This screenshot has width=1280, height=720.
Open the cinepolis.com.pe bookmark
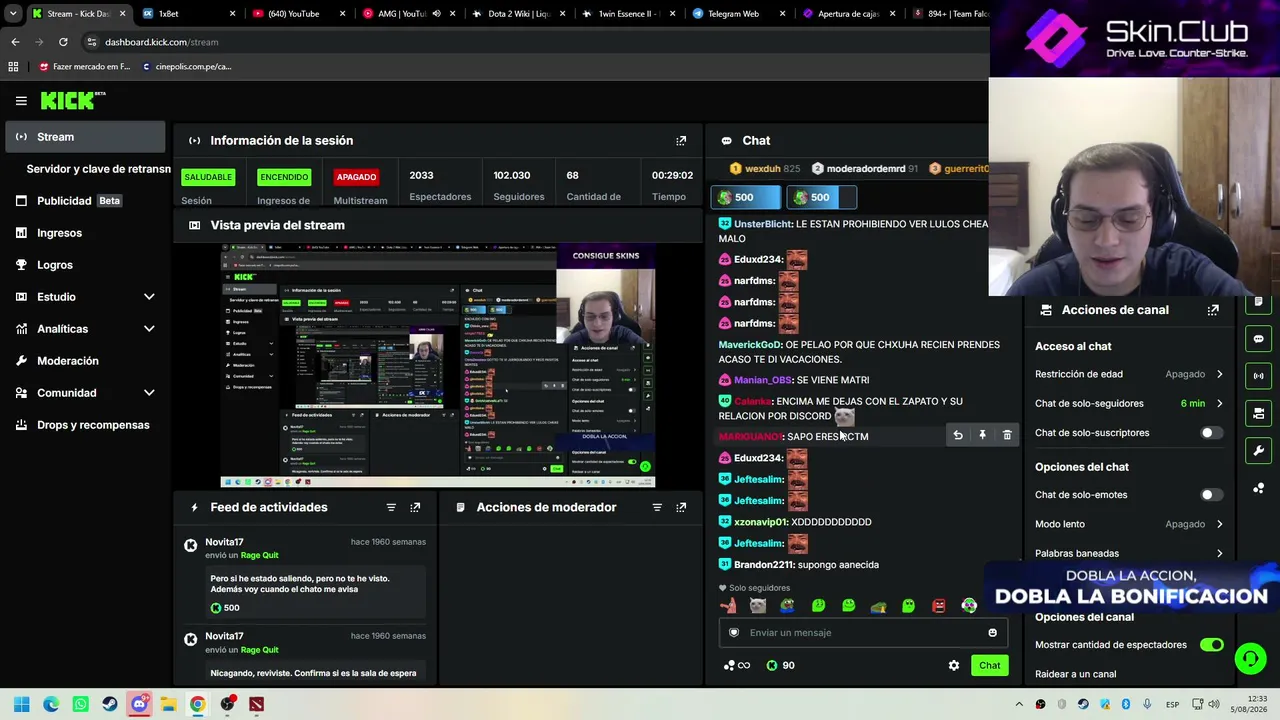point(187,67)
